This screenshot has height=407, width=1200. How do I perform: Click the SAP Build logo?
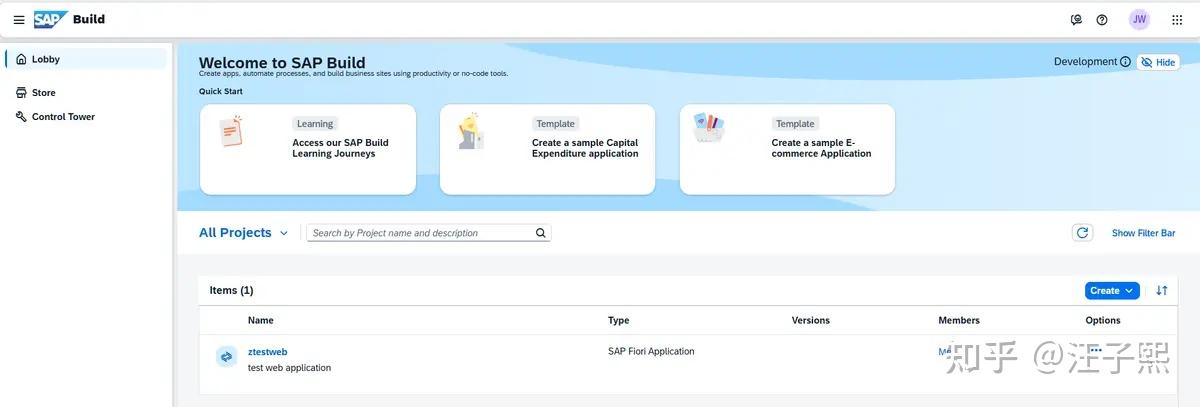[69, 19]
